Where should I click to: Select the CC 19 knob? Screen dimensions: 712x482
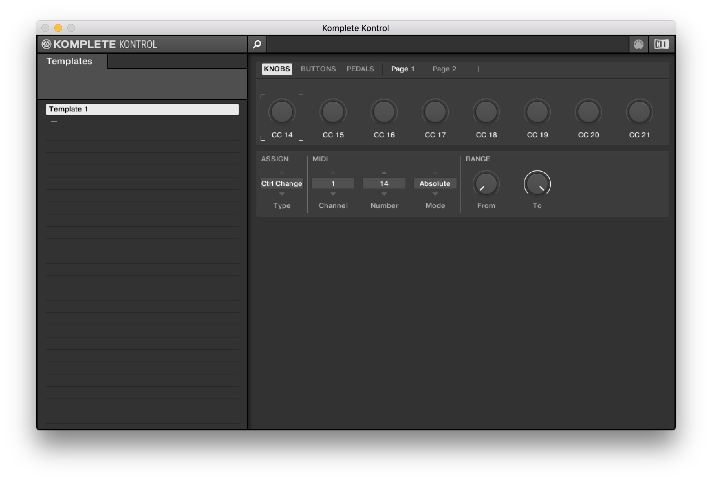pos(537,111)
